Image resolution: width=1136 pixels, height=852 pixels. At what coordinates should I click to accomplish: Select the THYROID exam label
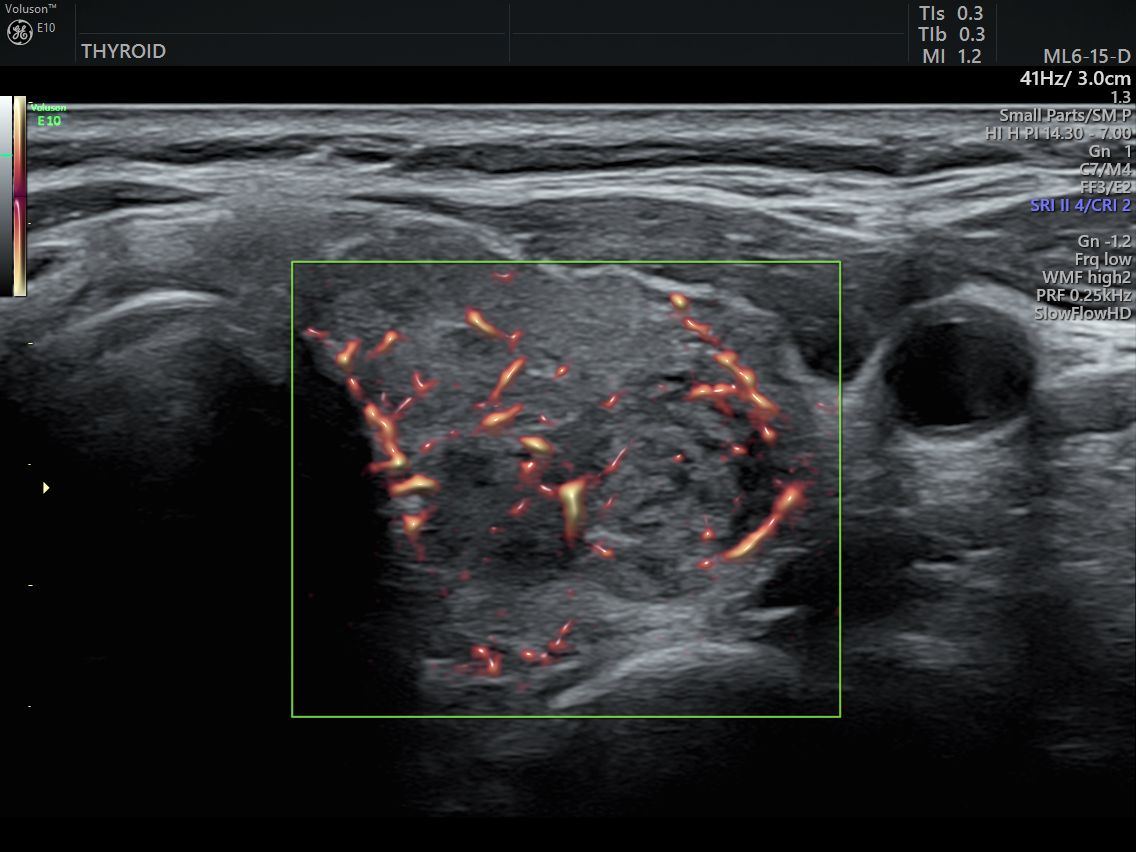click(x=123, y=52)
